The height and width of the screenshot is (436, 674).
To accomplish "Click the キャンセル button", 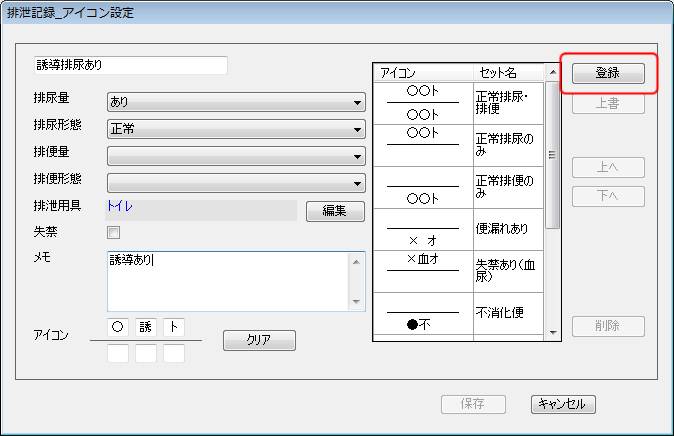I will [563, 404].
